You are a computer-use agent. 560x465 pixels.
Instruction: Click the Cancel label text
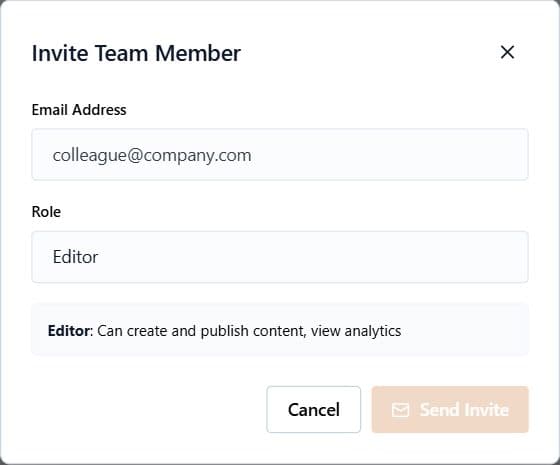tap(314, 410)
